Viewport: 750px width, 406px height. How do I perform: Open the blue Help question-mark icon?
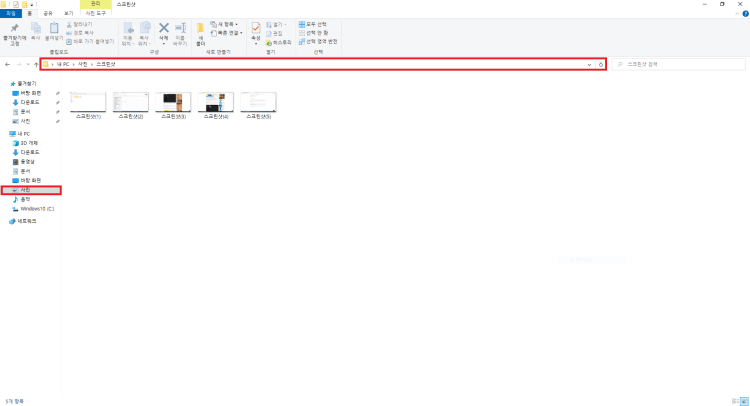click(745, 14)
